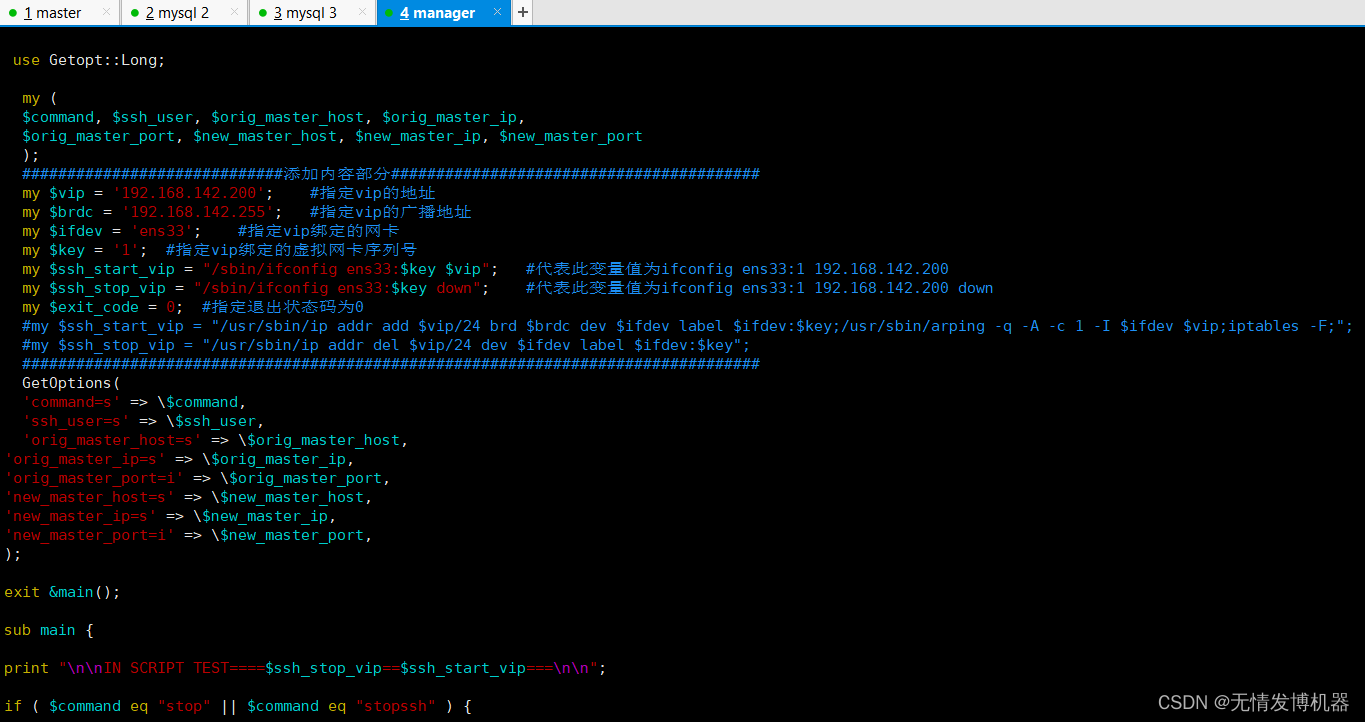Click the 'my $ssh_stop_vip' ifconfig down line
This screenshot has height=722, width=1365.
coord(508,288)
